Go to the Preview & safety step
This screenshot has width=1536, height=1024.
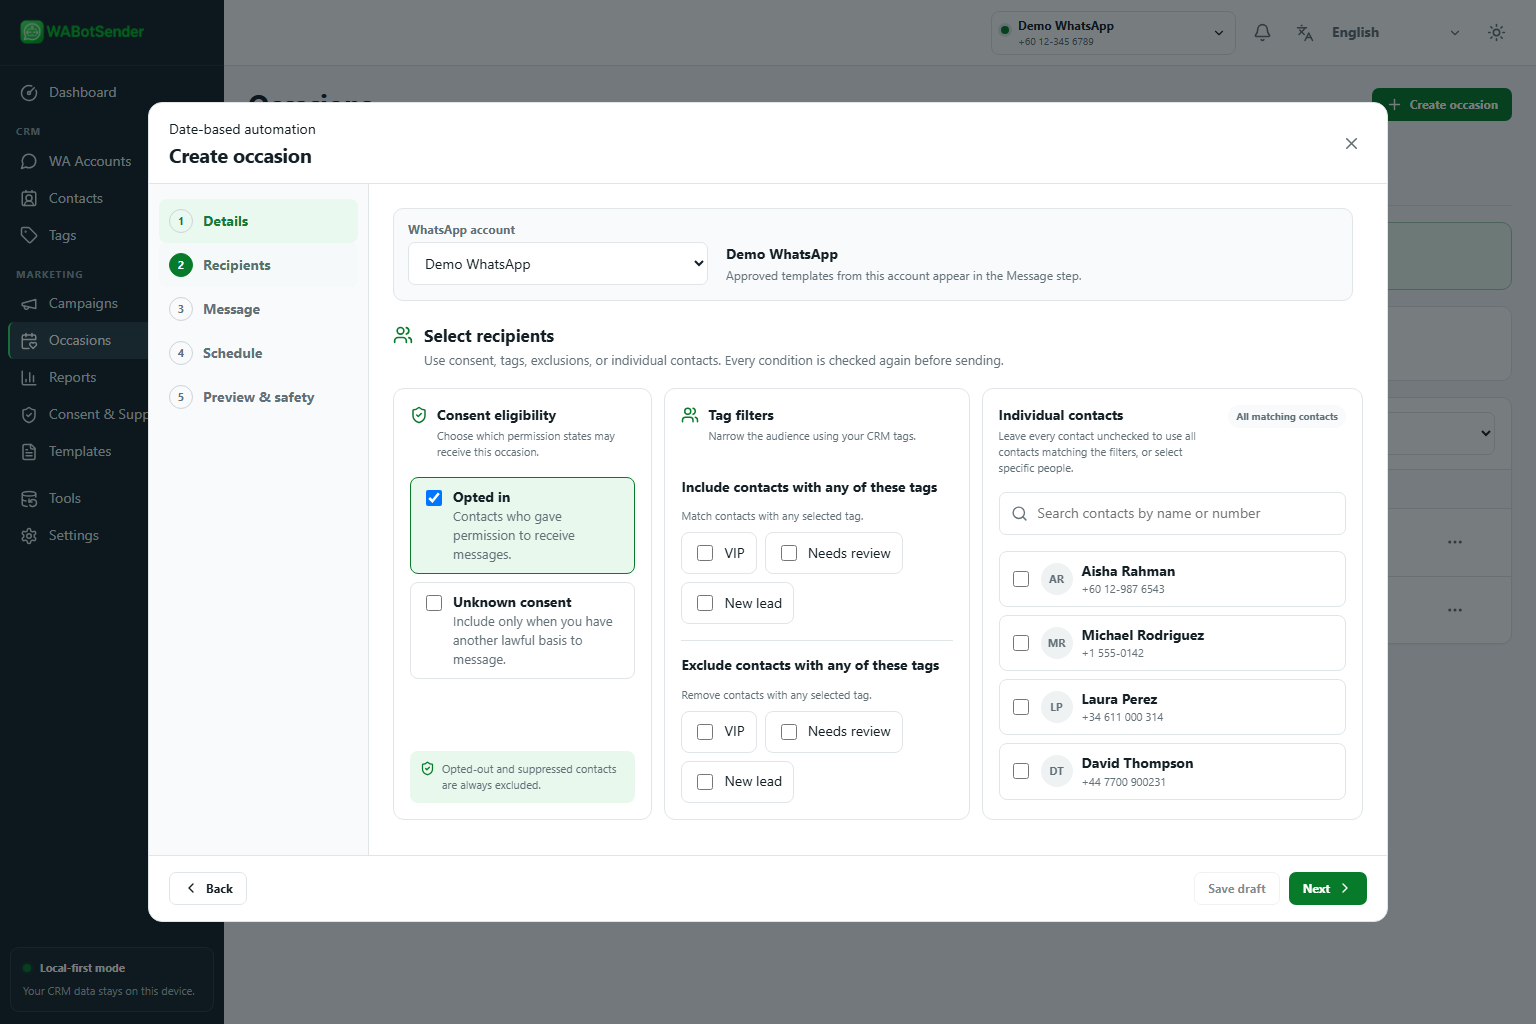(x=258, y=397)
